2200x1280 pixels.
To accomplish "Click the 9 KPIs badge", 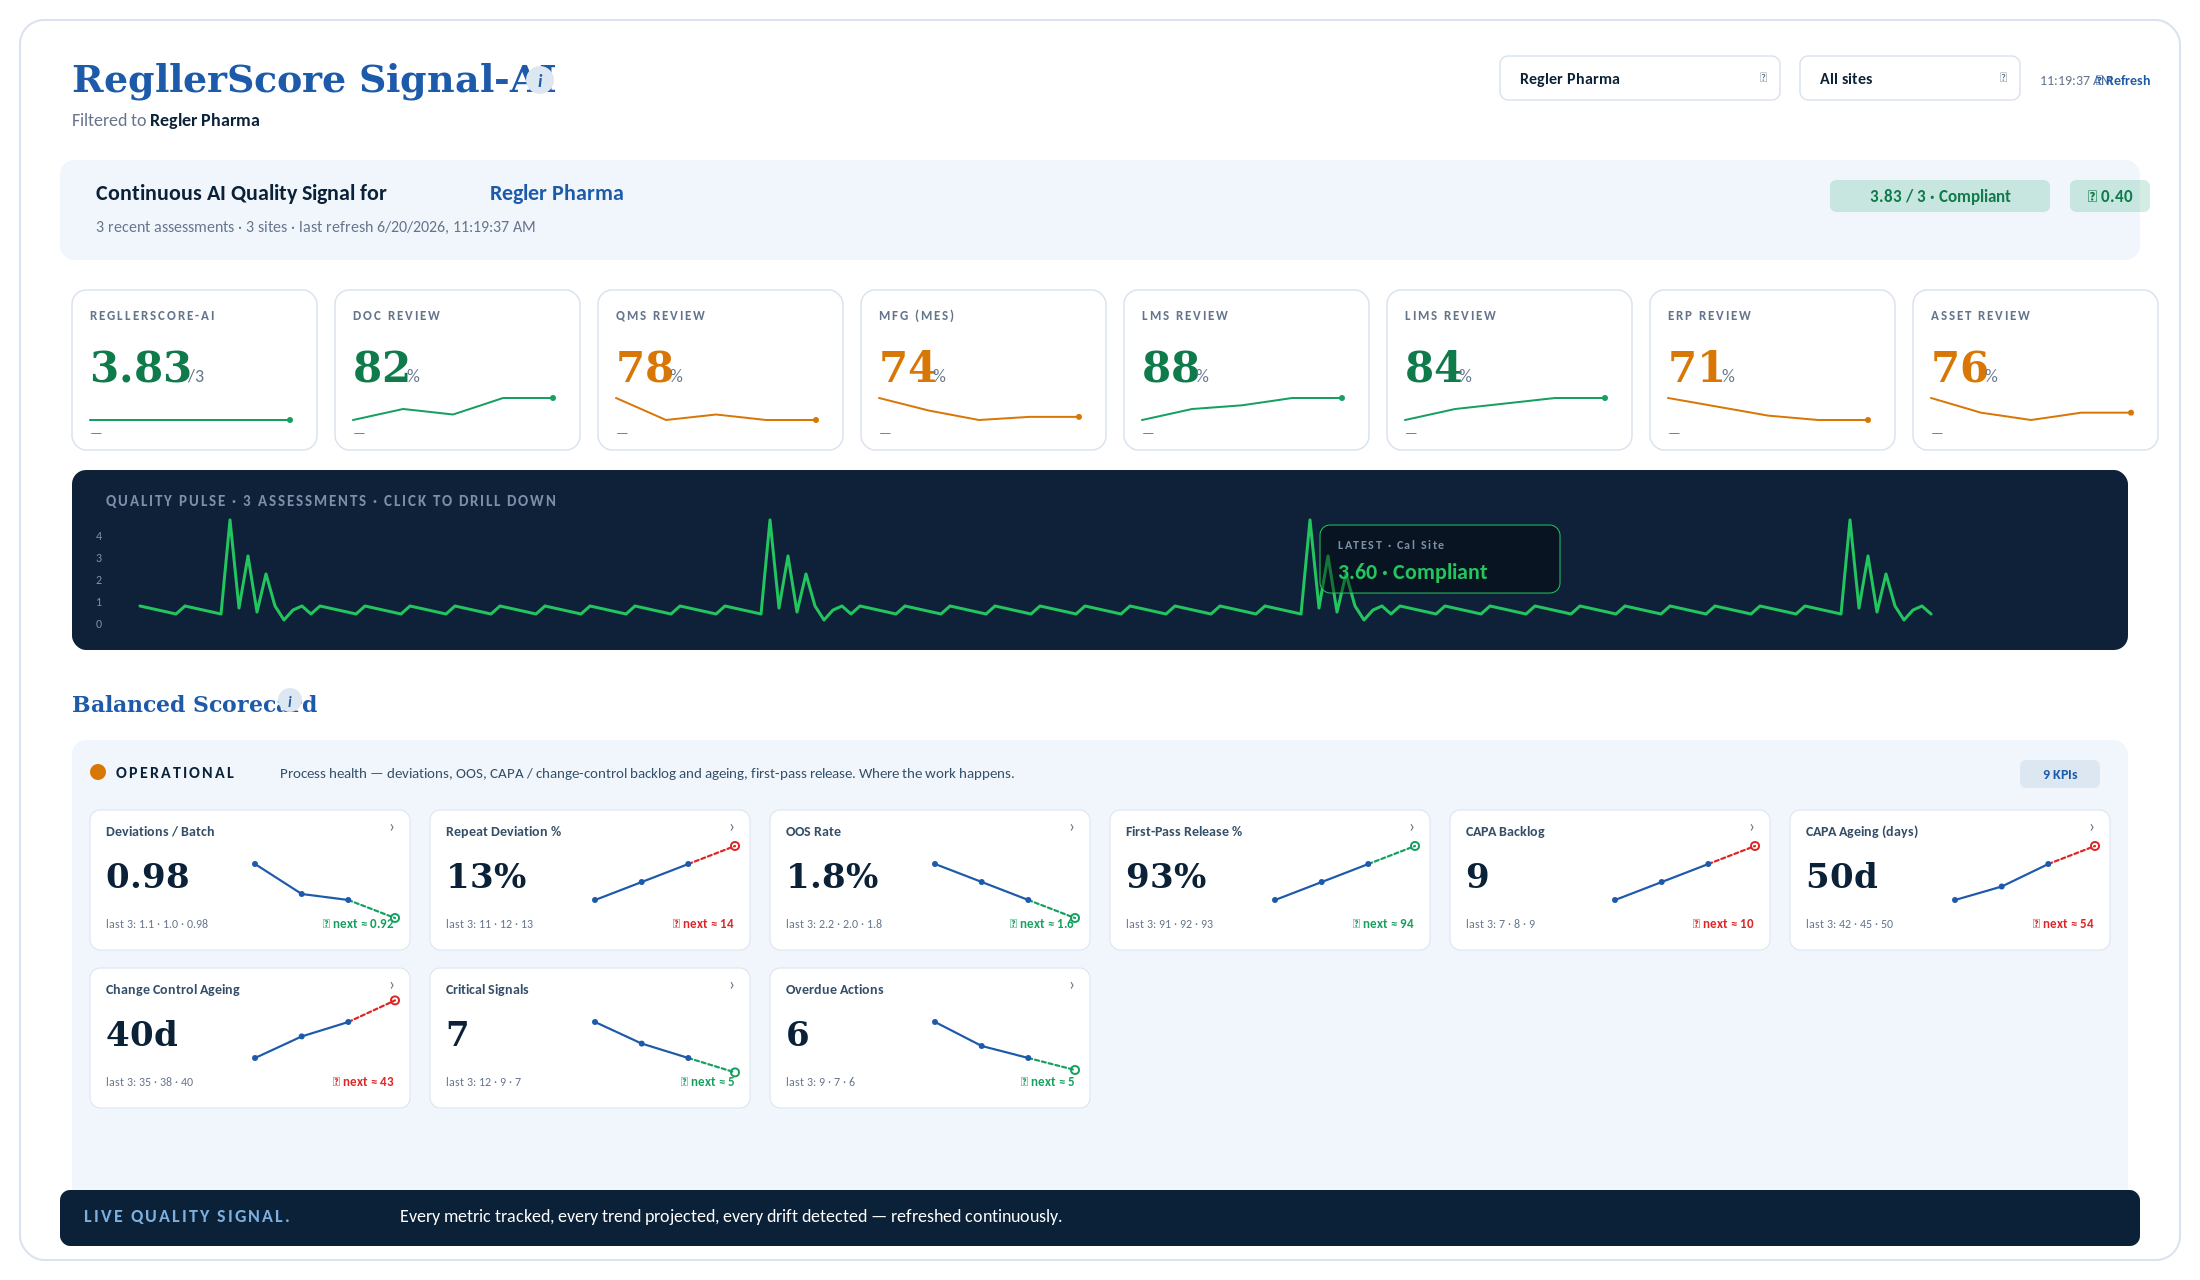I will (x=2060, y=774).
